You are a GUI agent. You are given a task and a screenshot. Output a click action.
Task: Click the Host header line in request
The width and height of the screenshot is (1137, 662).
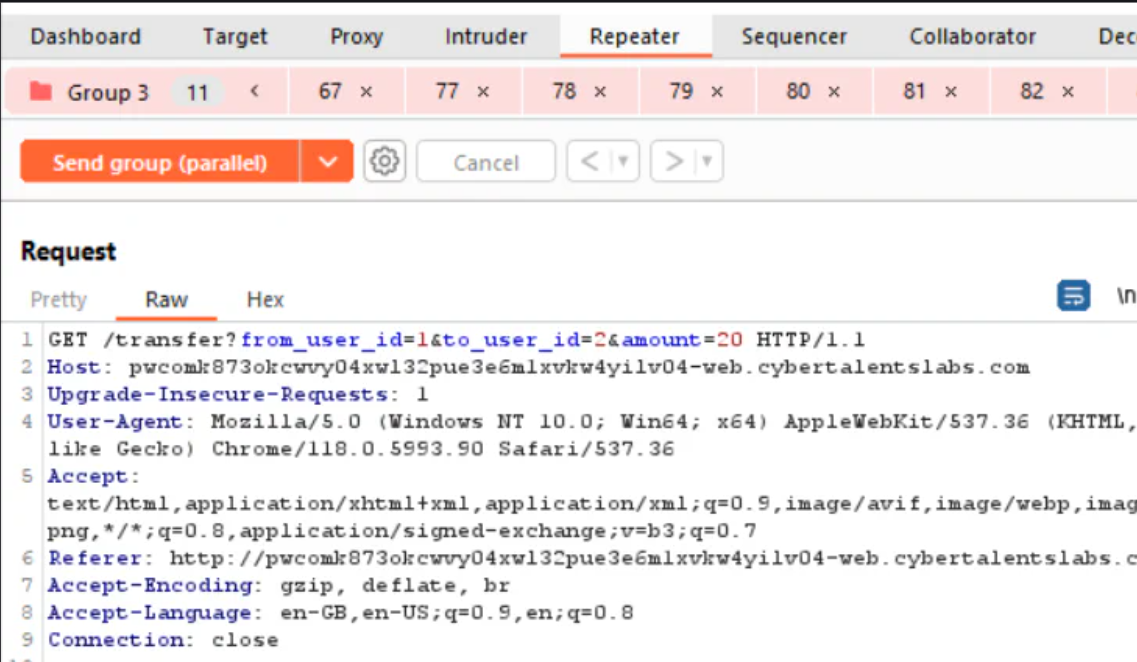pyautogui.click(x=538, y=367)
